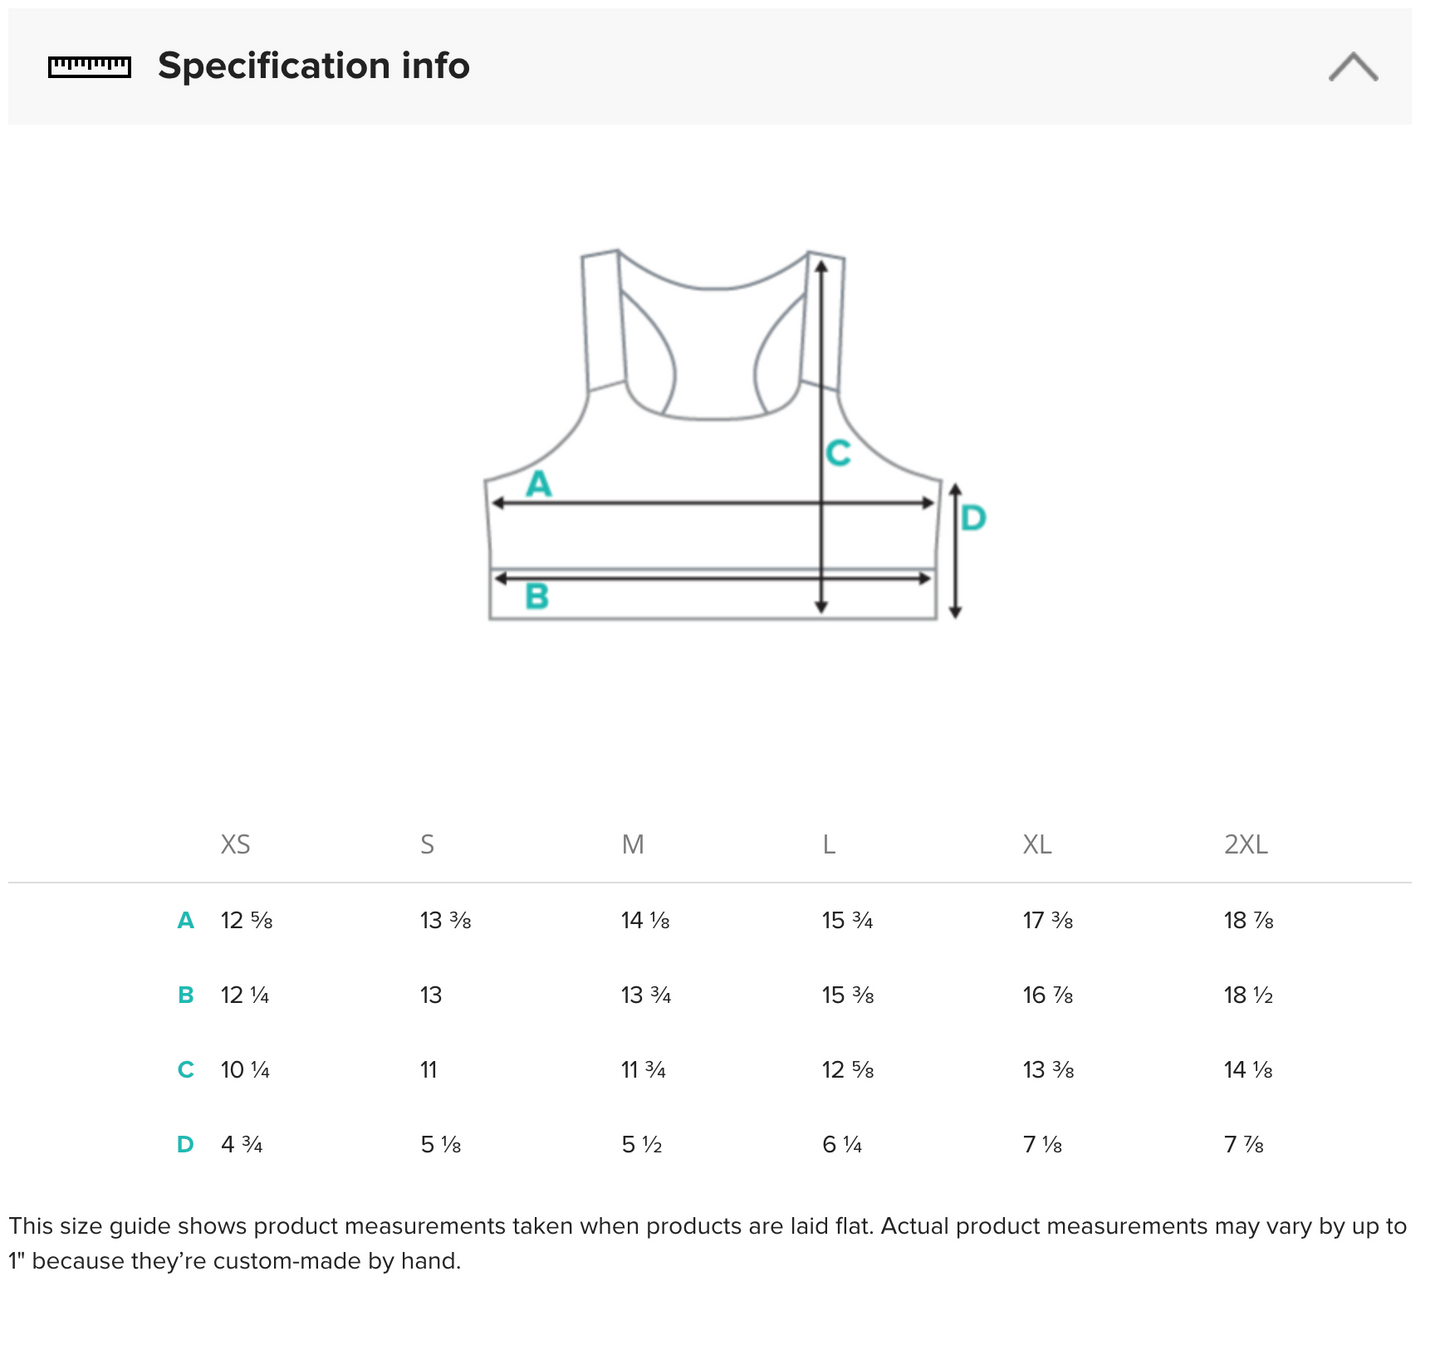Click the teal letter B on diagram
1445x1345 pixels.
[x=537, y=597]
